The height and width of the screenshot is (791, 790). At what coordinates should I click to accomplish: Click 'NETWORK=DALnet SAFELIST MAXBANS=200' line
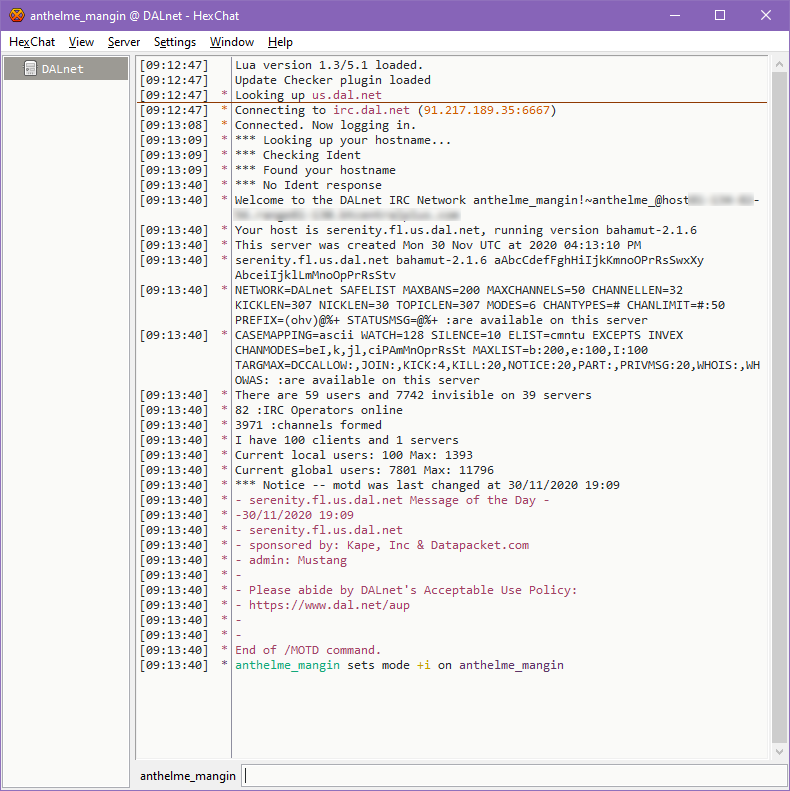480,305
